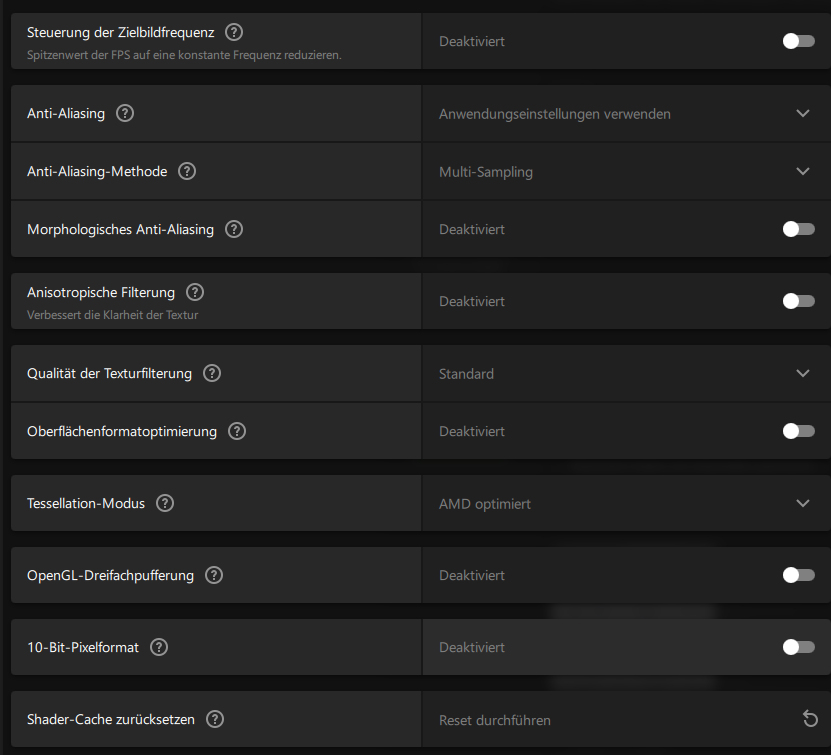Click help icon beside Anti-Aliasing-Methode
This screenshot has height=755, width=831.
(187, 171)
